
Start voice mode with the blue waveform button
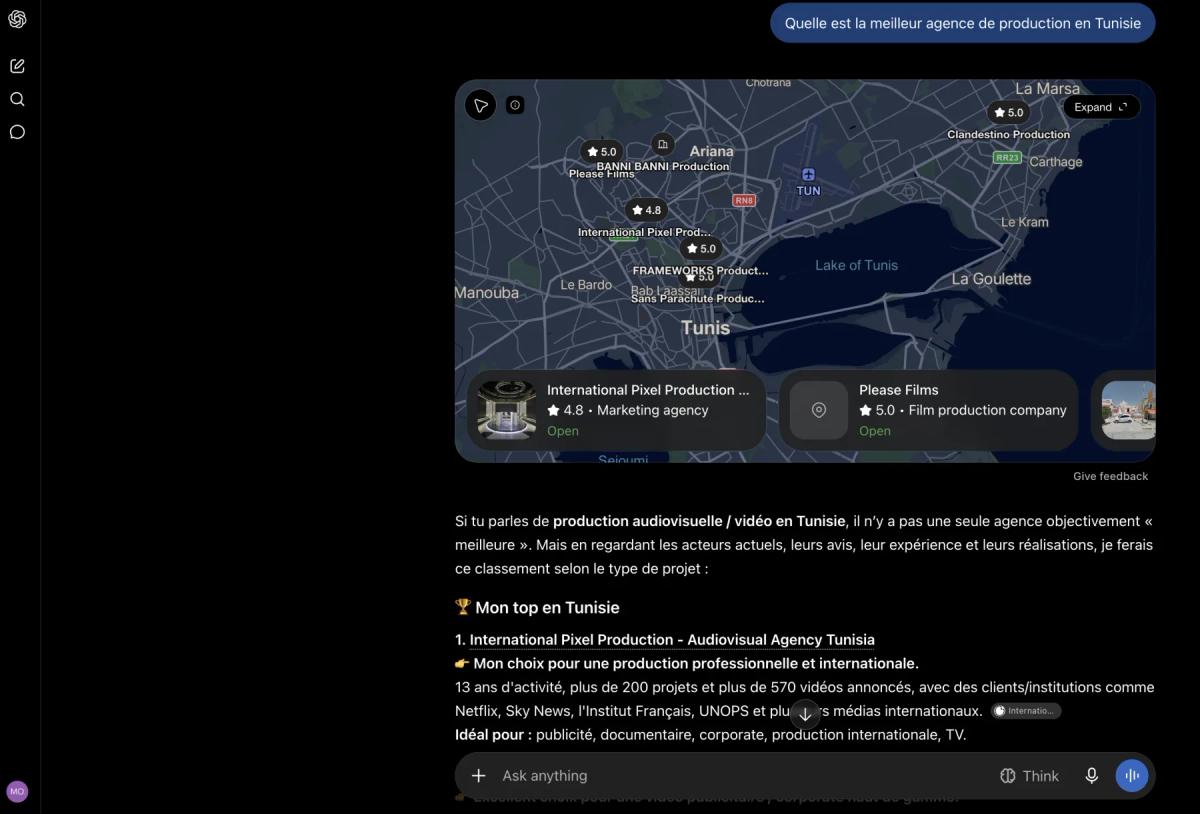pos(1132,775)
